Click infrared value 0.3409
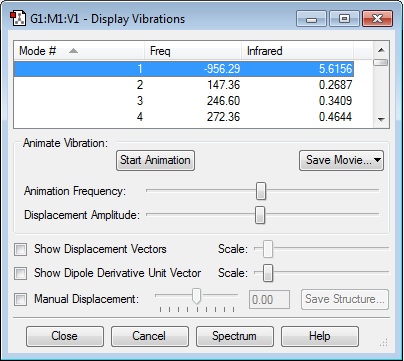Image resolution: width=404 pixels, height=361 pixels. coord(335,101)
